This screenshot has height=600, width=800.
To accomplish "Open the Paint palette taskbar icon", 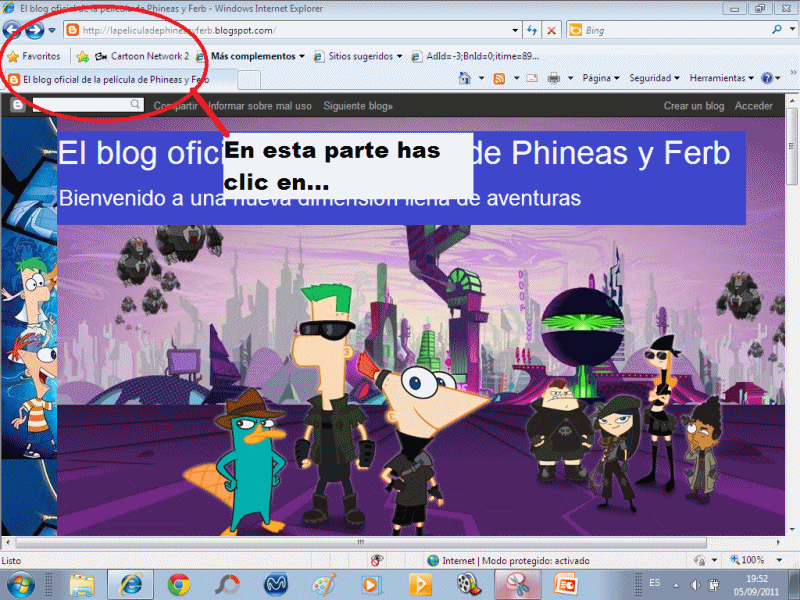I will point(324,585).
